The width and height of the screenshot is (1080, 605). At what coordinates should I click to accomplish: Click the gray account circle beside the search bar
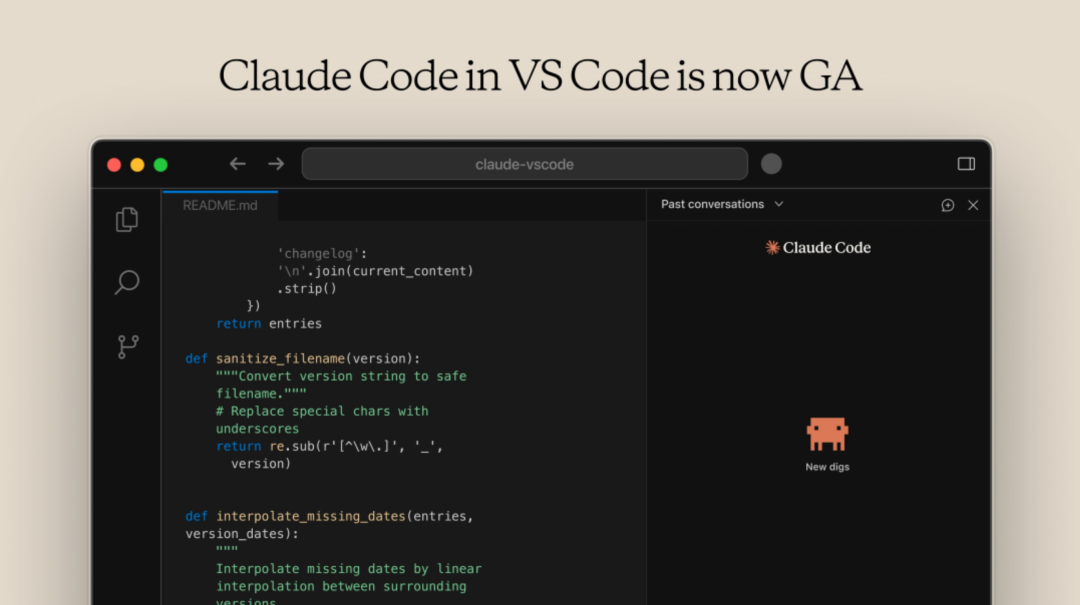tap(771, 163)
